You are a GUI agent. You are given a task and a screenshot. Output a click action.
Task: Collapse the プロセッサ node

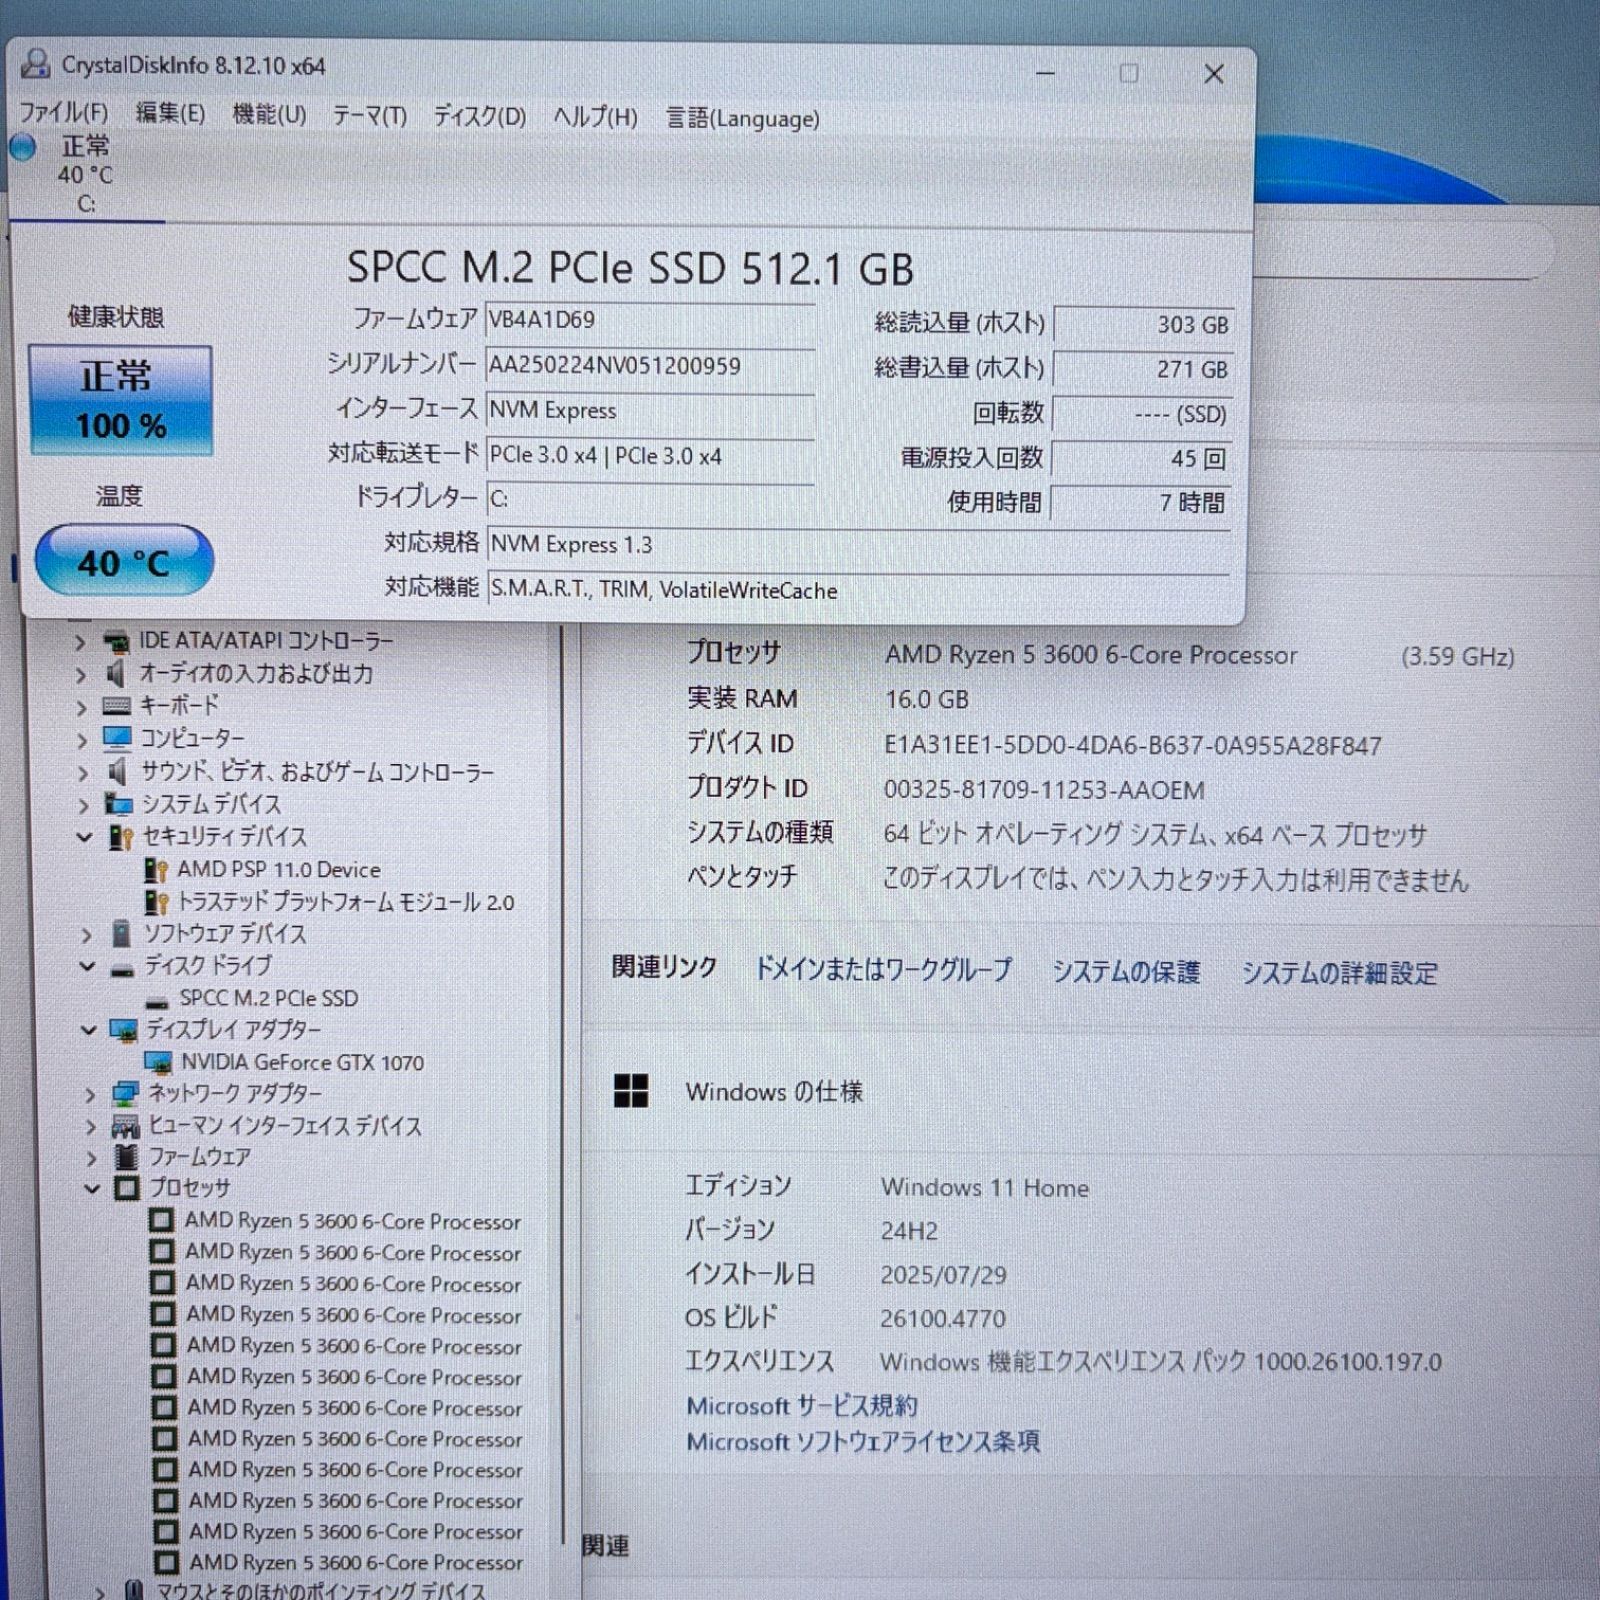92,1189
